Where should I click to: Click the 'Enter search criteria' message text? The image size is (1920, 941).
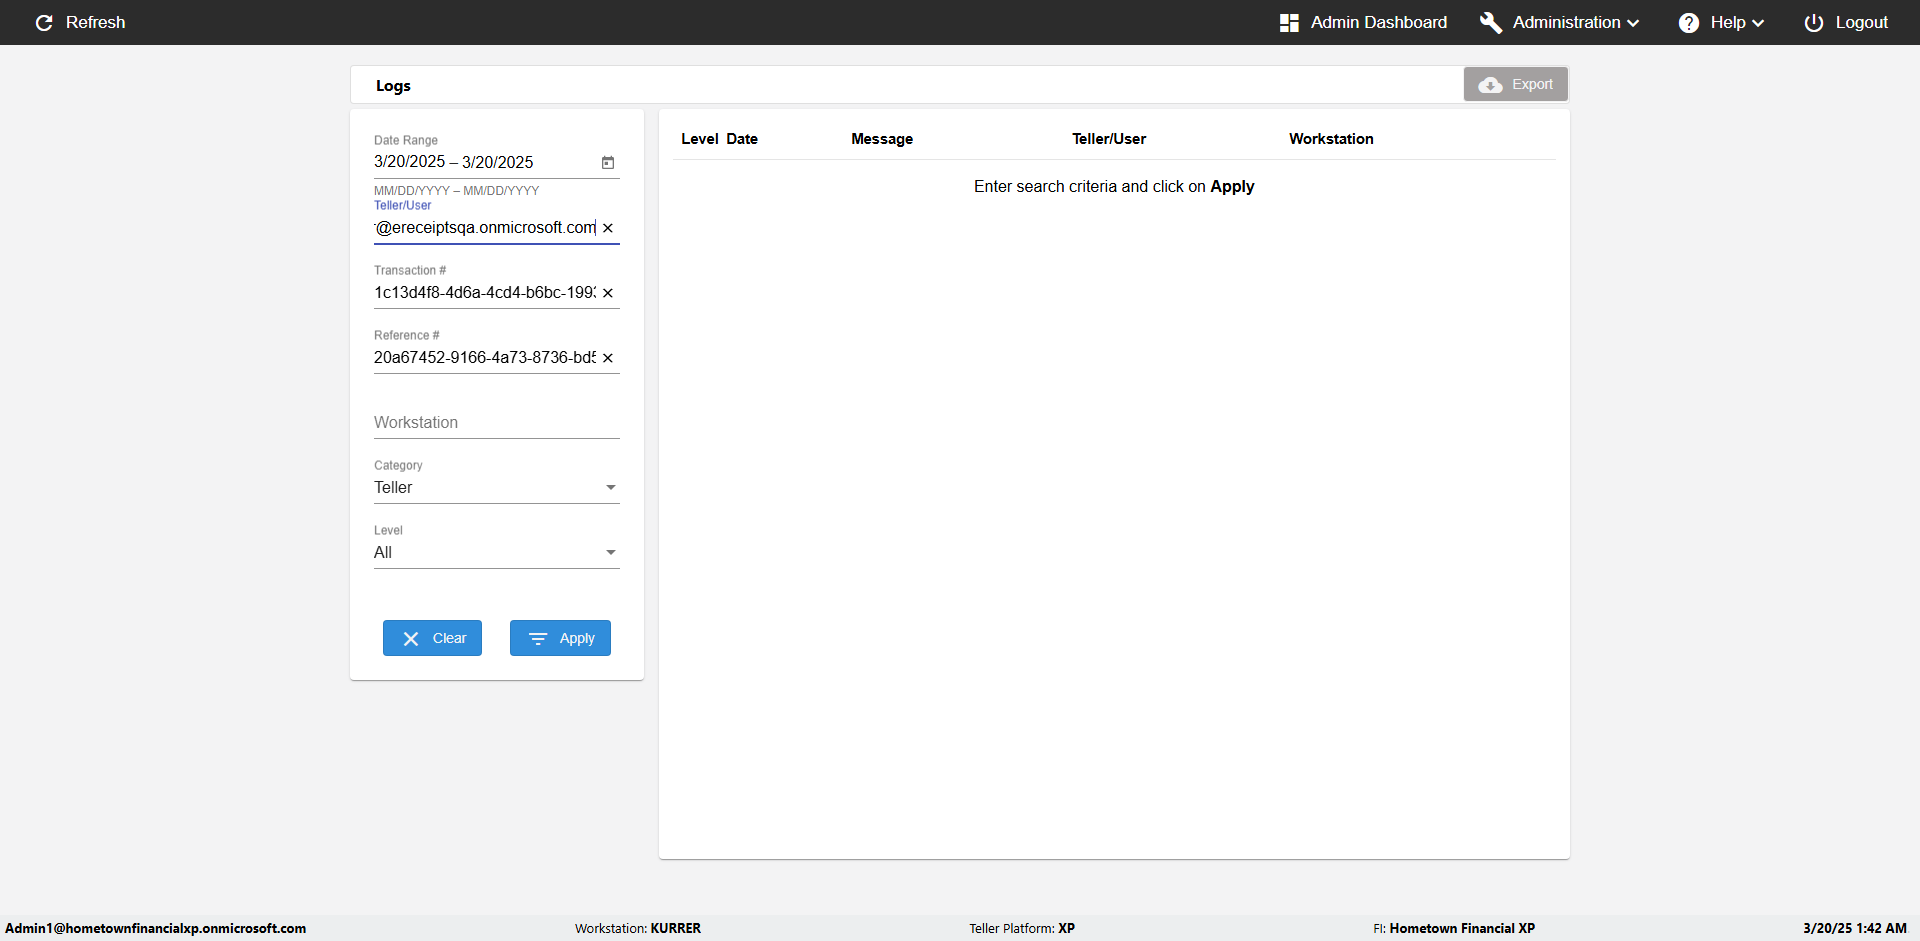pos(1114,186)
